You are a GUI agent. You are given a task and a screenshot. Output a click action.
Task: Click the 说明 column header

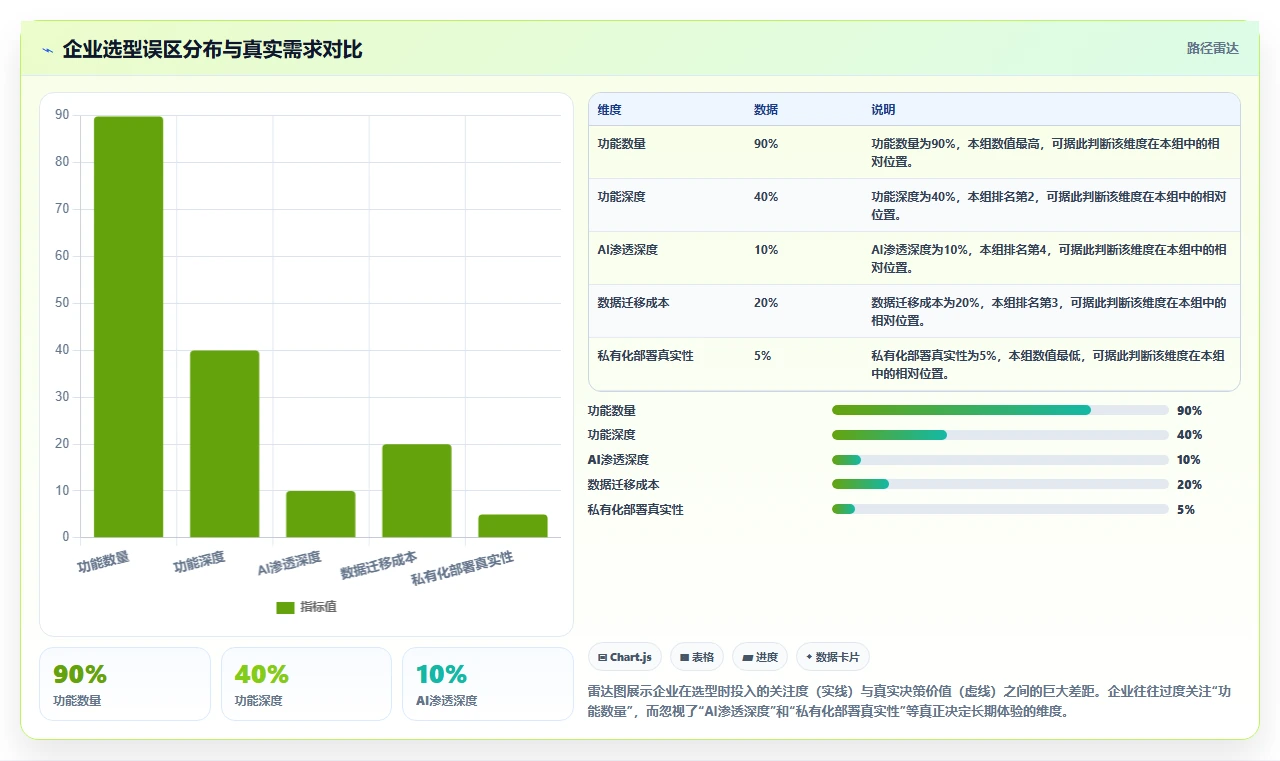coord(883,109)
